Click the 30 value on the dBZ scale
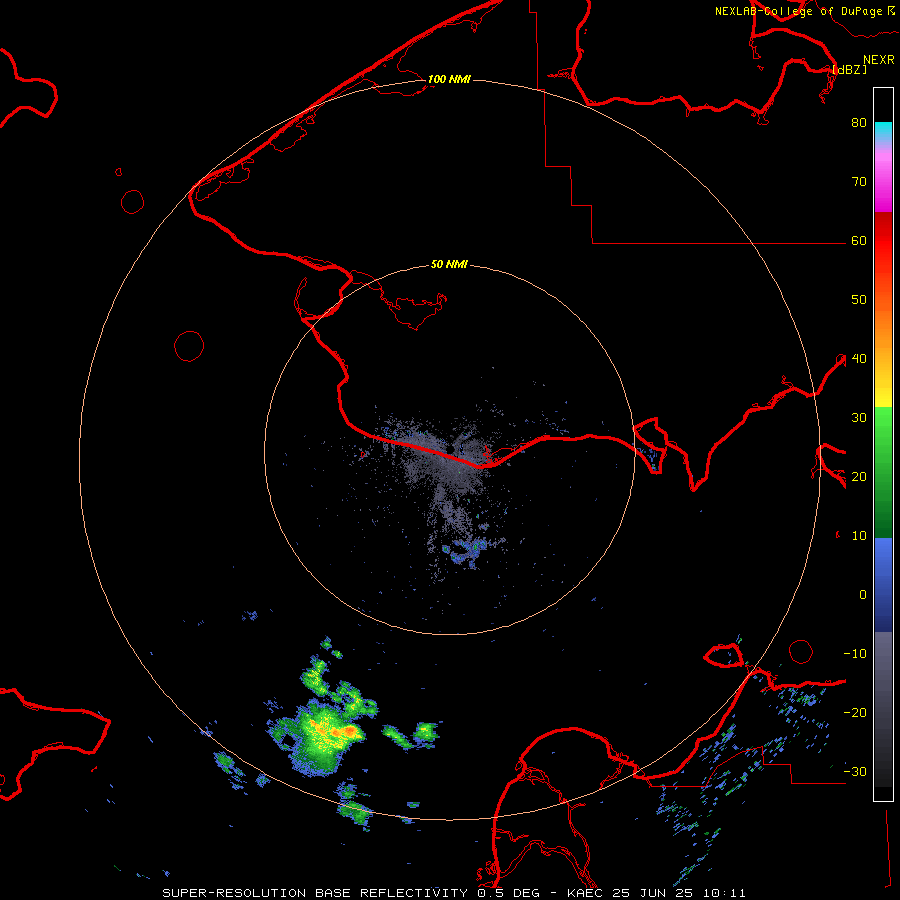Viewport: 900px width, 900px height. pos(859,417)
